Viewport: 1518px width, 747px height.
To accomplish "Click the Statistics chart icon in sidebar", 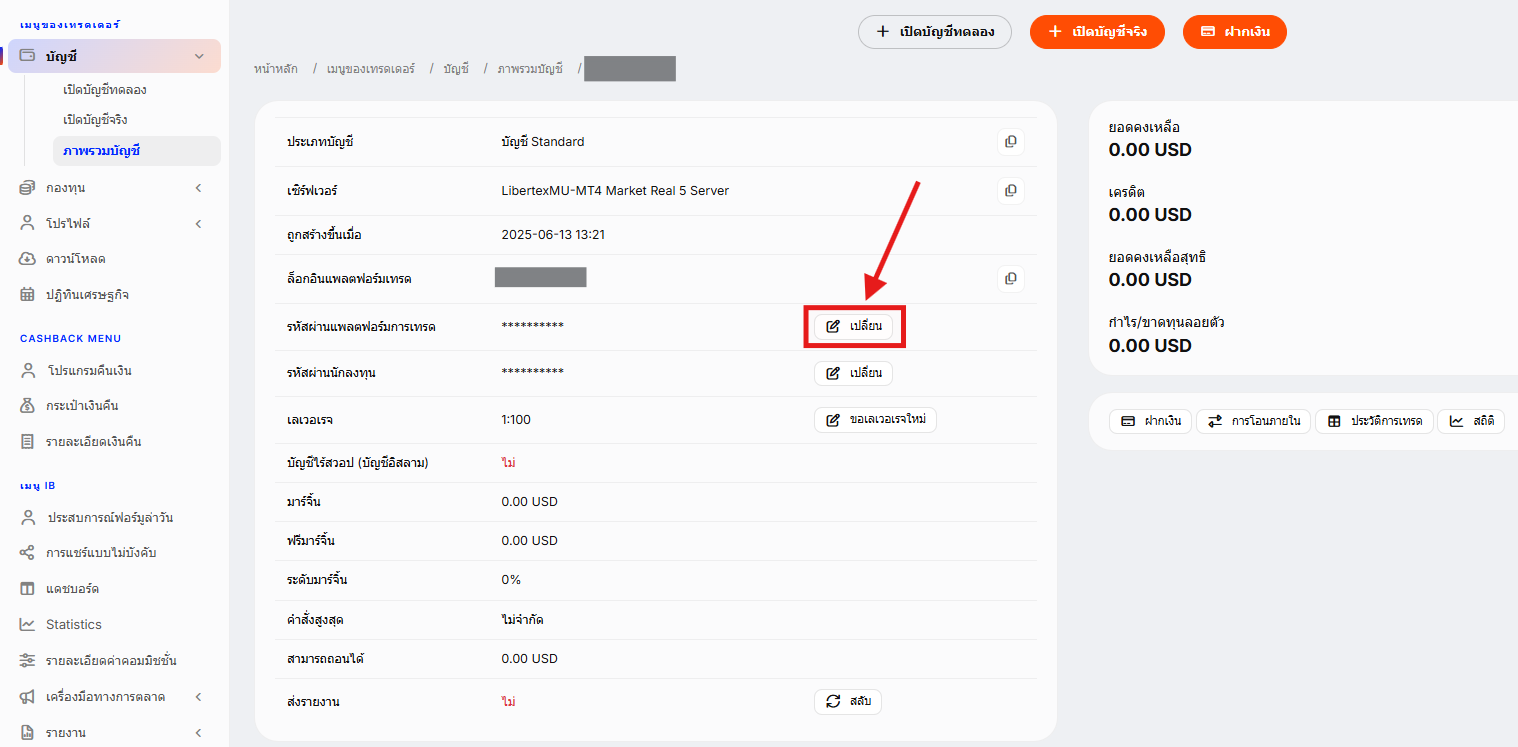I will pos(28,624).
